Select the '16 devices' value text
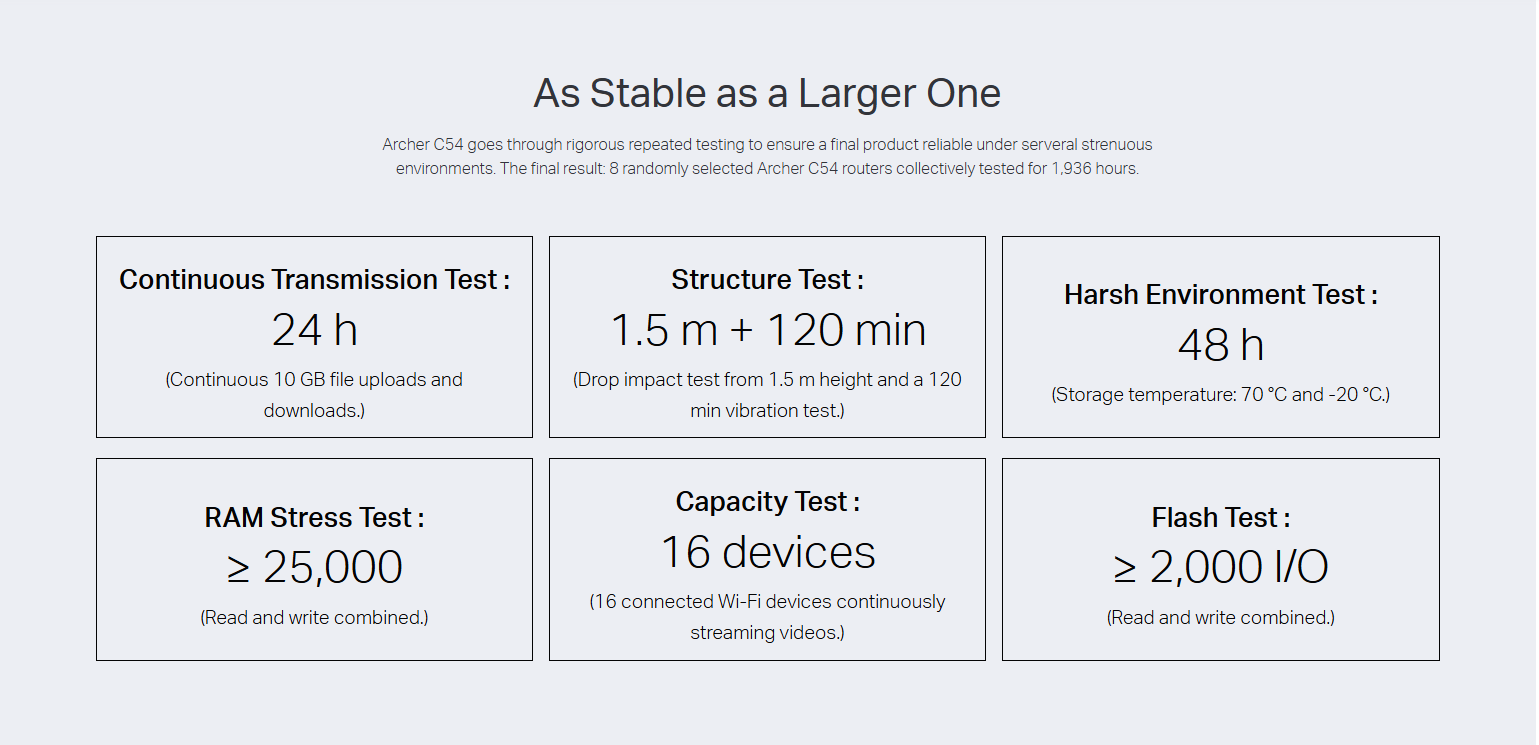This screenshot has width=1539, height=745. coord(767,551)
